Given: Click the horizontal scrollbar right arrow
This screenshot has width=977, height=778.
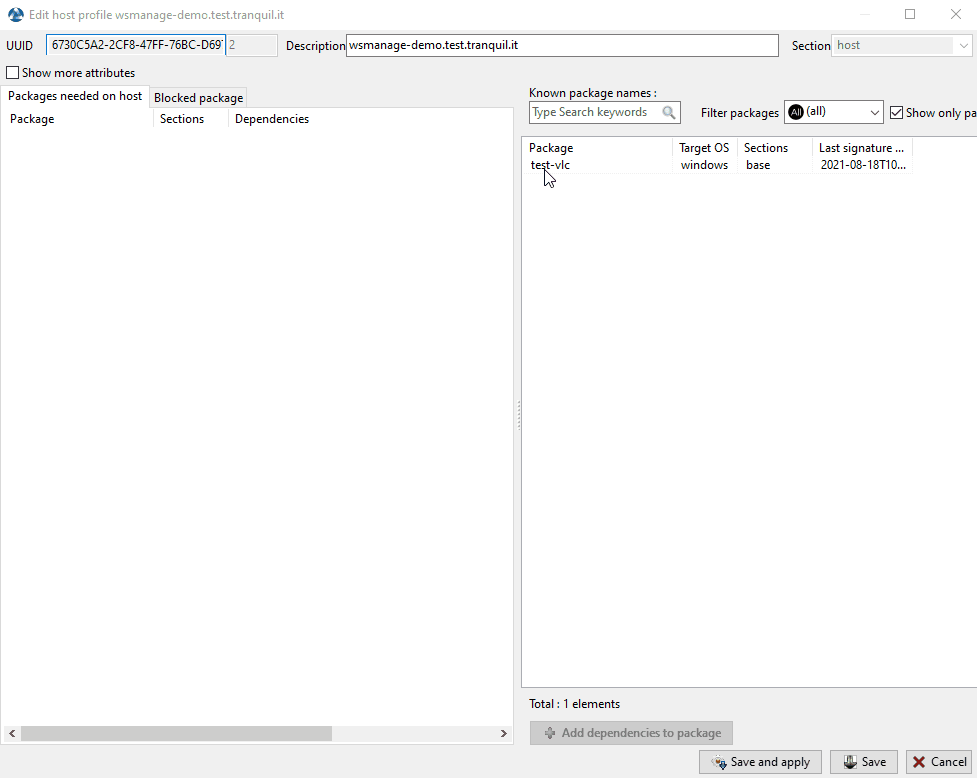Looking at the screenshot, I should click(x=504, y=734).
